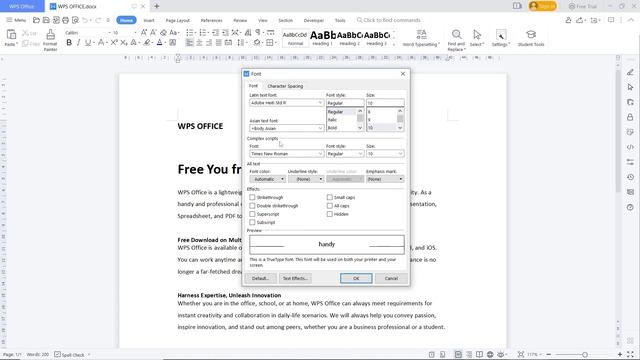Image resolution: width=640 pixels, height=360 pixels.
Task: Toggle bold formatting in the ribbon
Action: tap(69, 42)
